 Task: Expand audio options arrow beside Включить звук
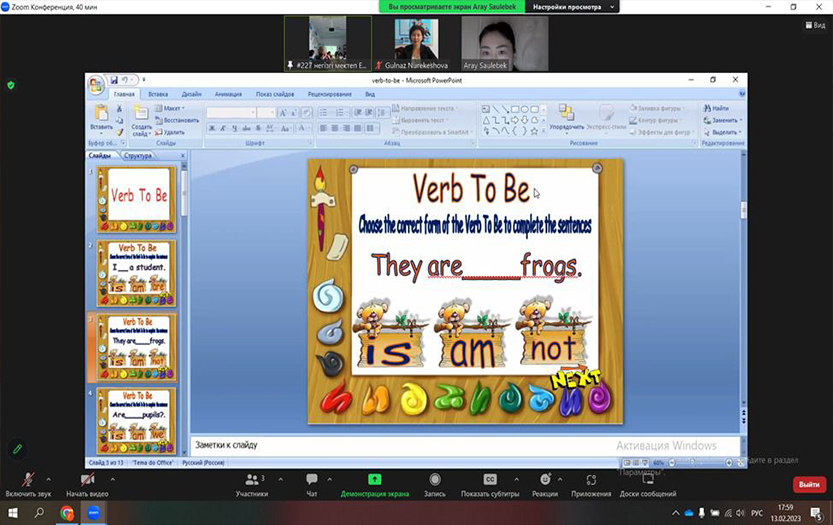(x=47, y=477)
